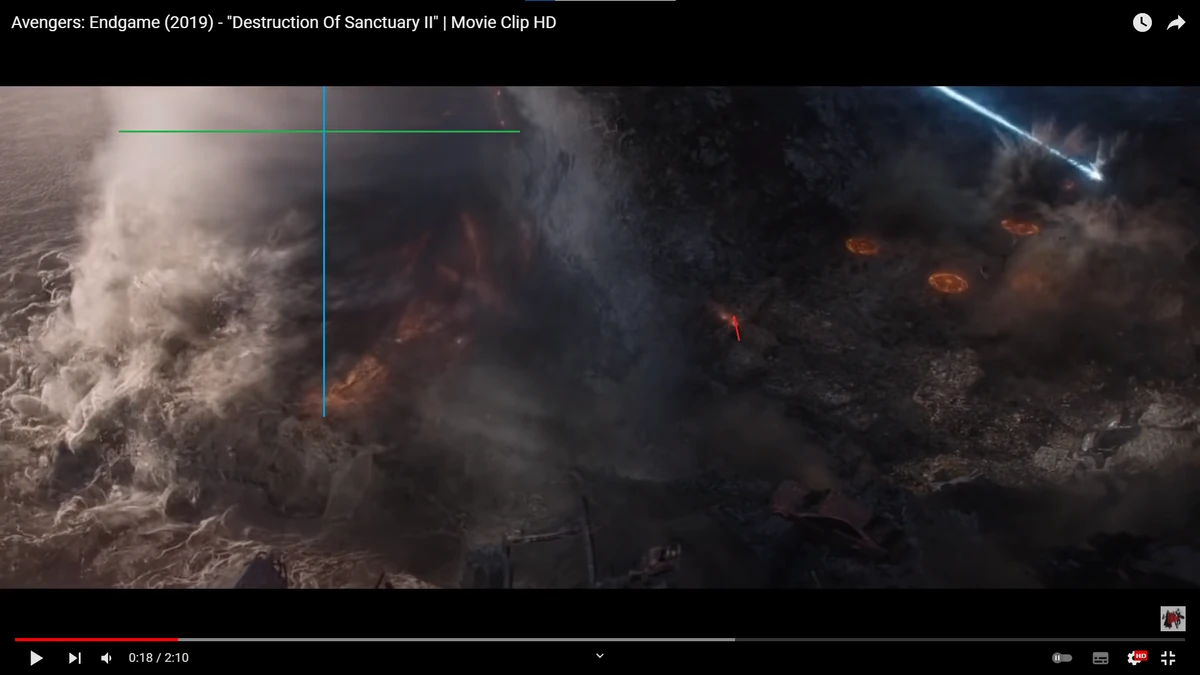This screenshot has height=675, width=1200.
Task: Skip to the next video
Action: click(x=74, y=658)
